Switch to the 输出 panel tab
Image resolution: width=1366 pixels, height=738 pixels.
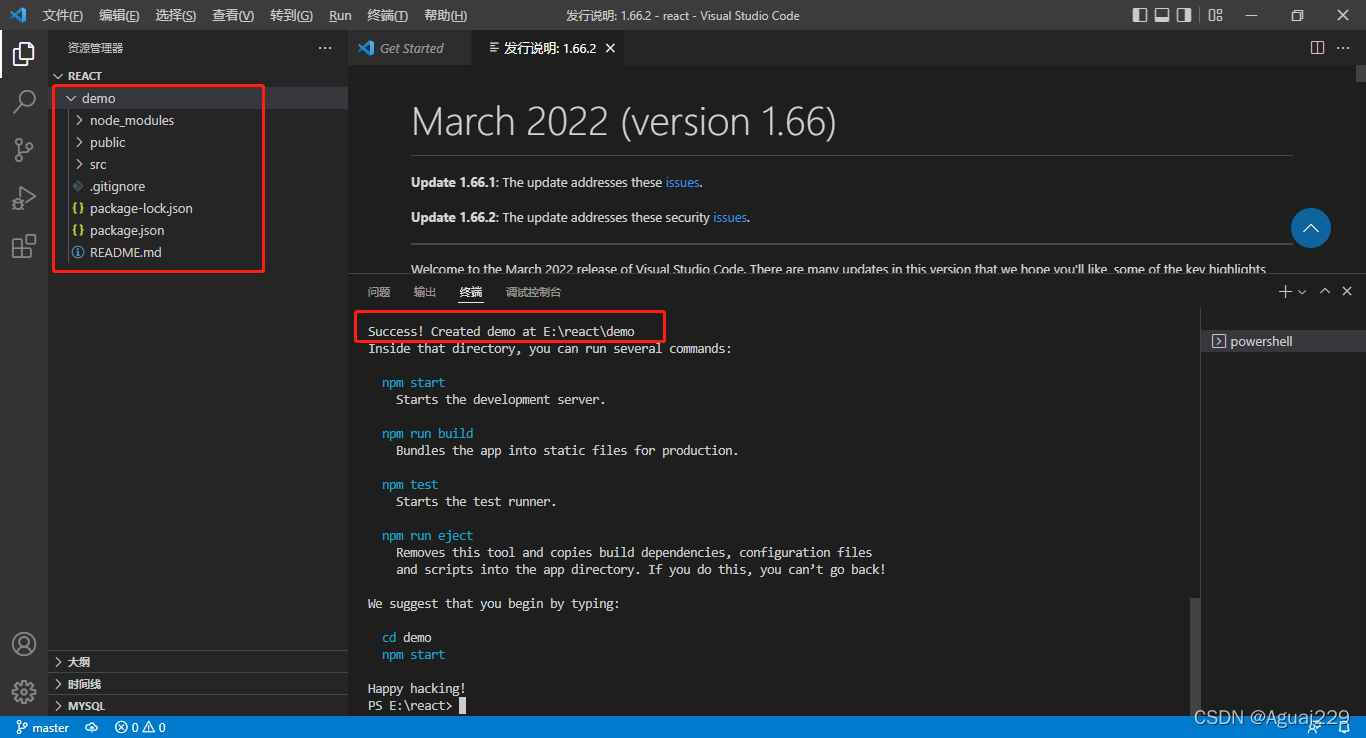pyautogui.click(x=425, y=292)
